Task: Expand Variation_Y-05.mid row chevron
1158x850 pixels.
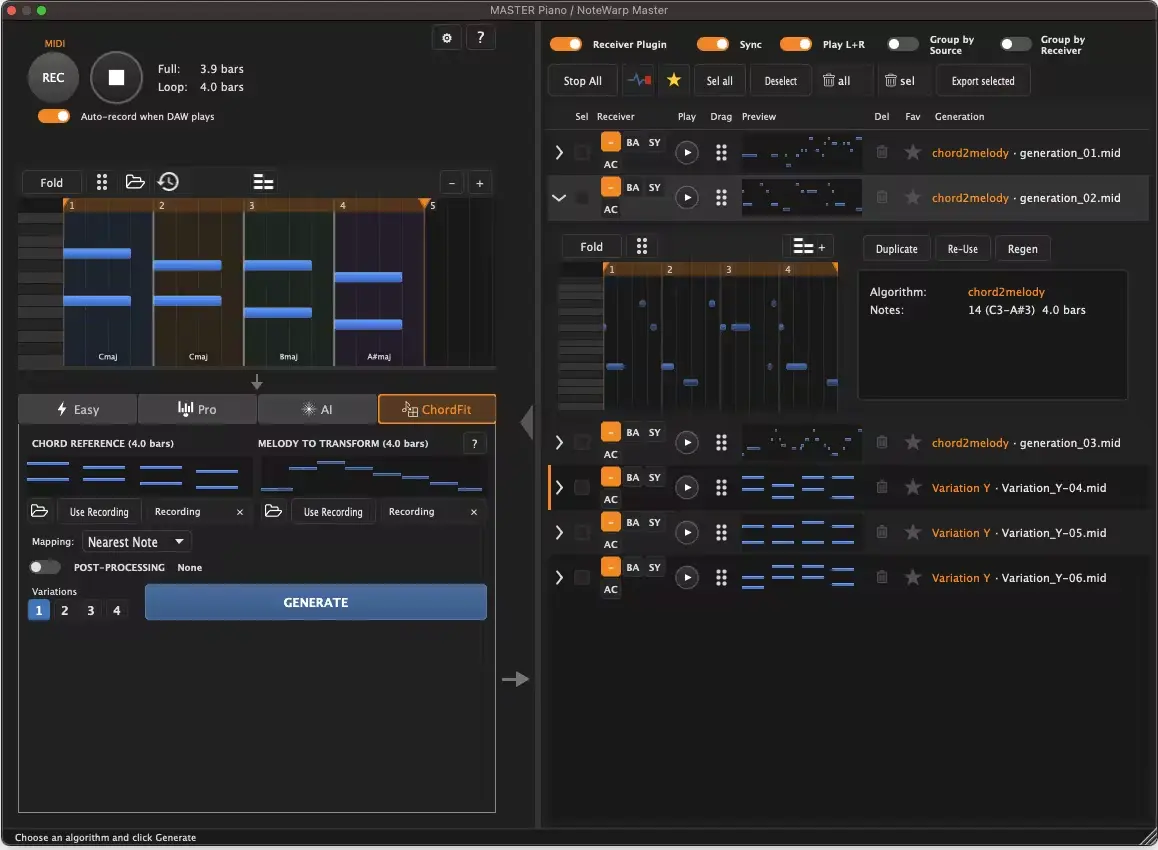Action: (559, 533)
